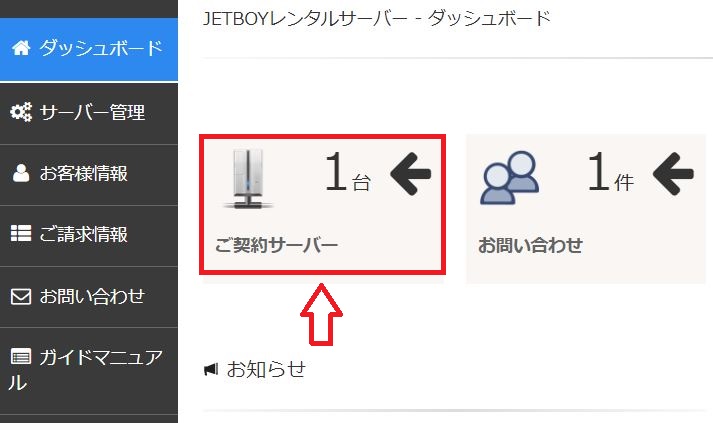713x423 pixels.
Task: Open ガイドマニュアル in the sidebar
Action: 89,370
